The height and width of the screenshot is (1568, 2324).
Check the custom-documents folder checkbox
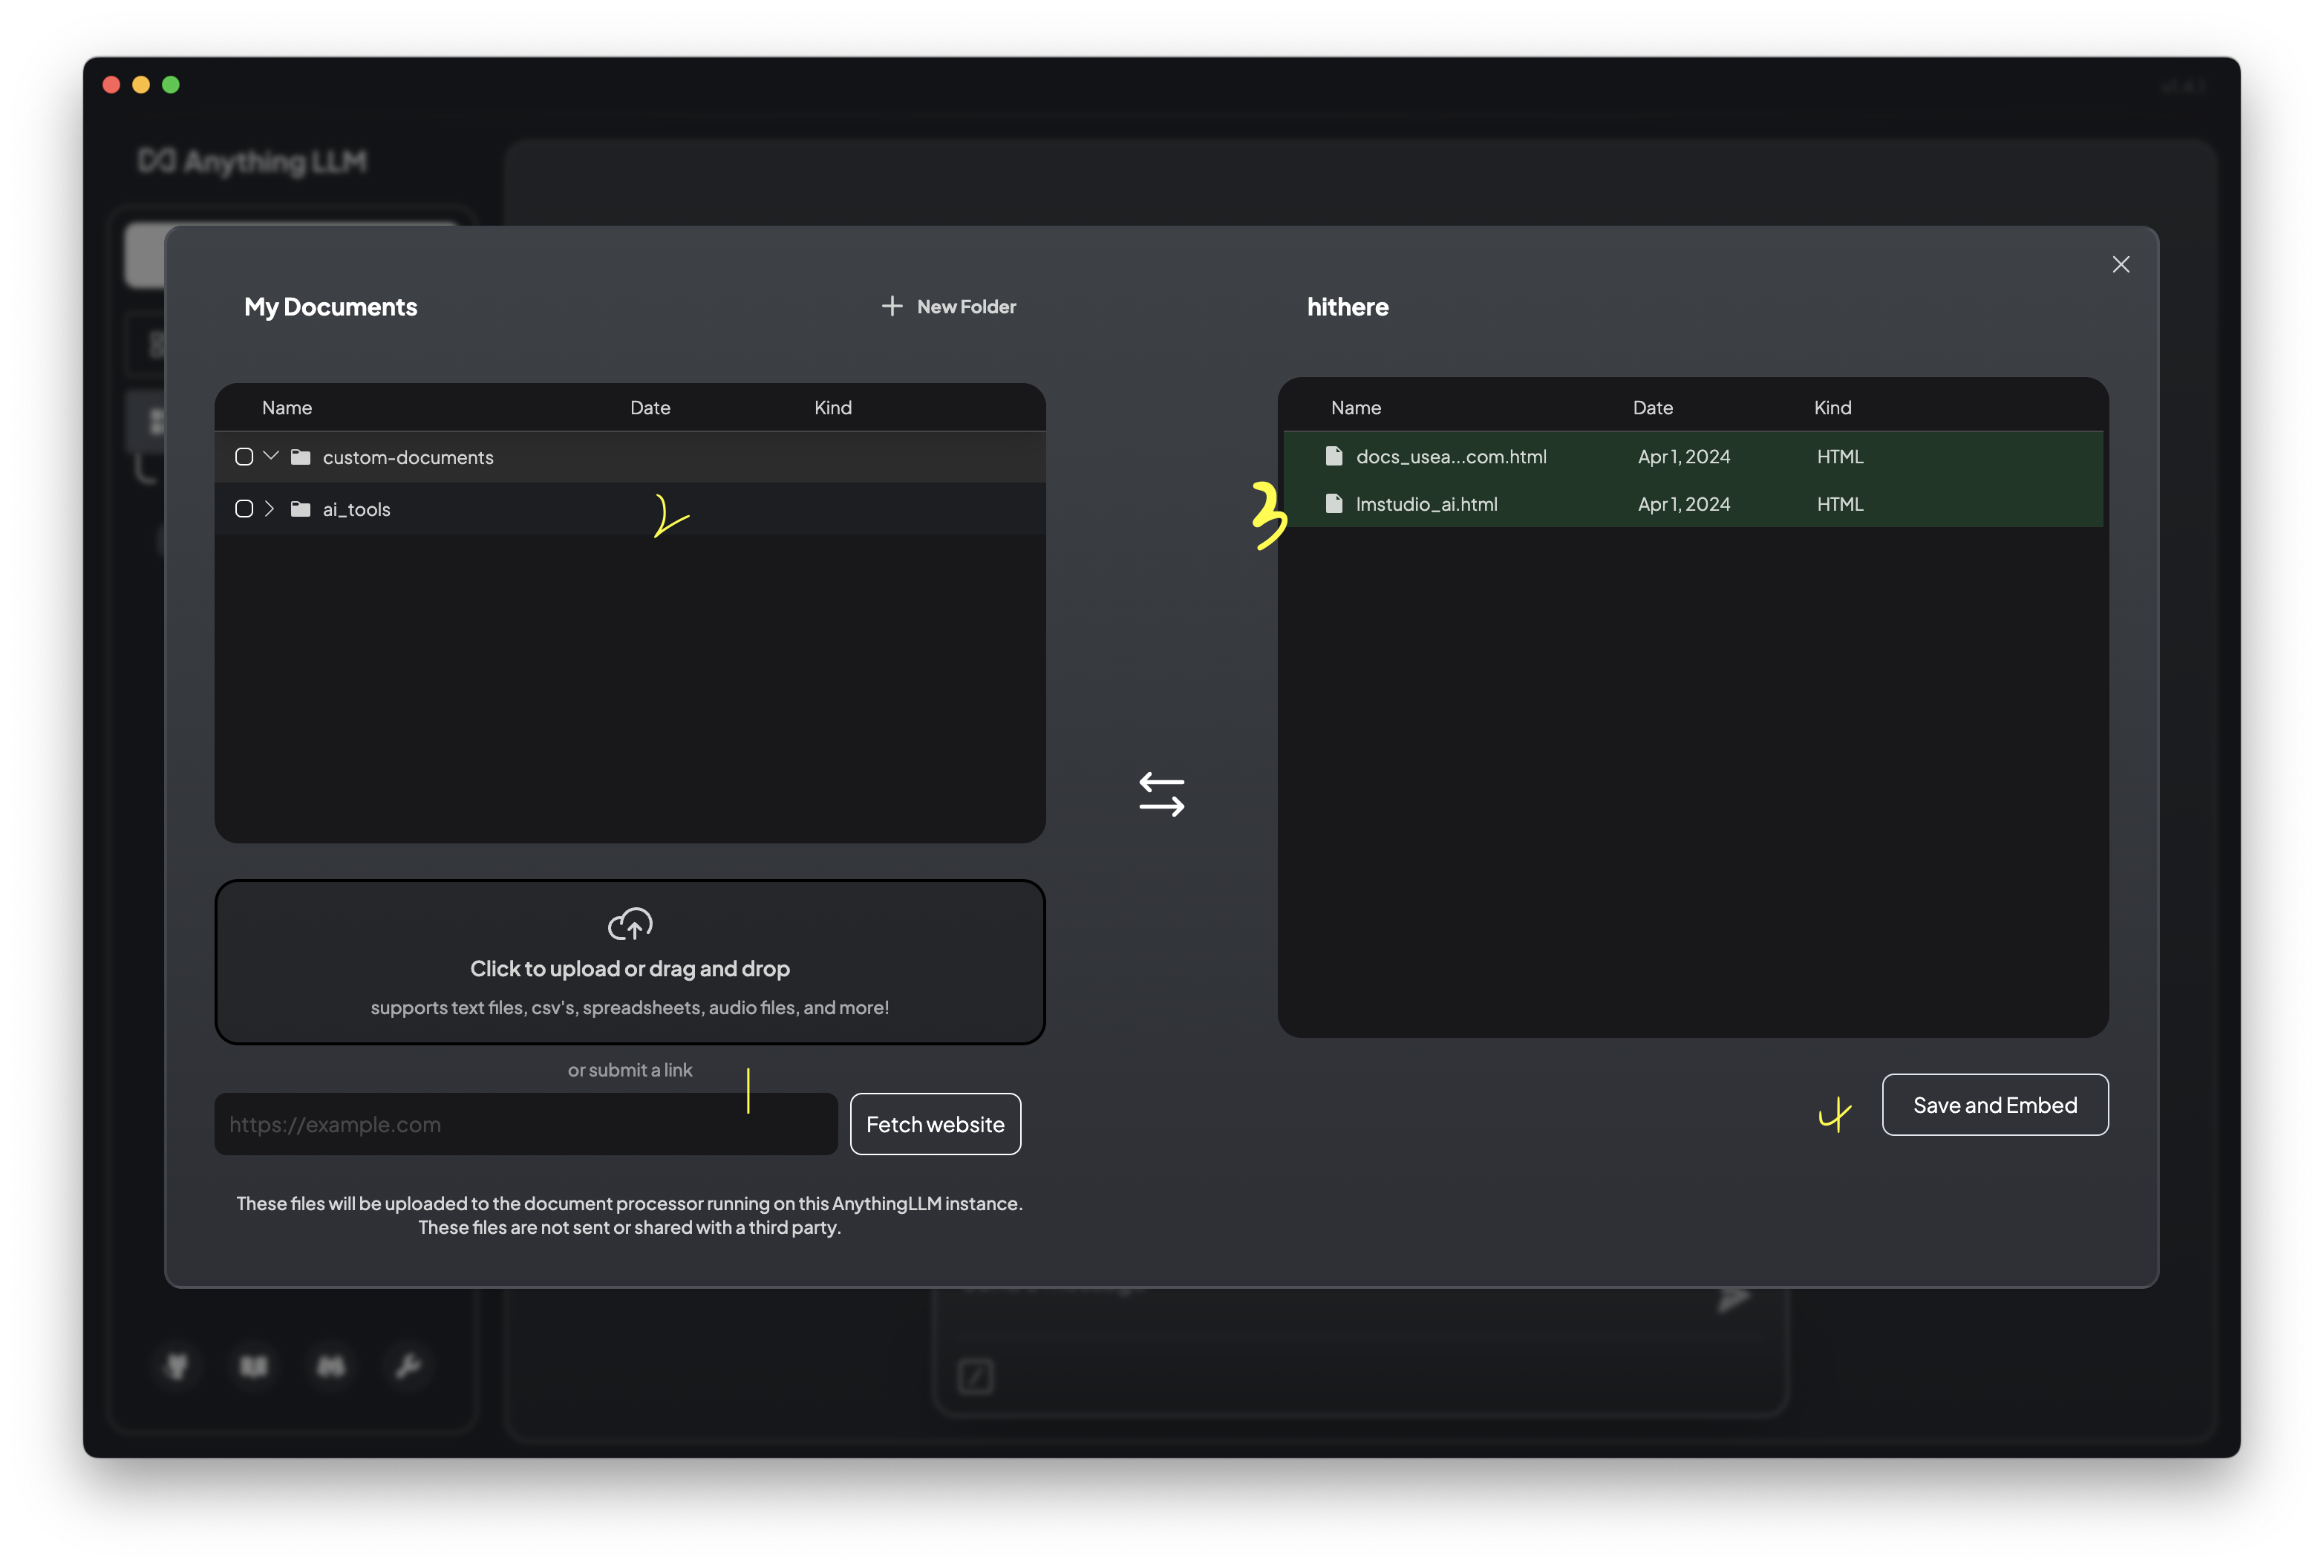pyautogui.click(x=244, y=457)
